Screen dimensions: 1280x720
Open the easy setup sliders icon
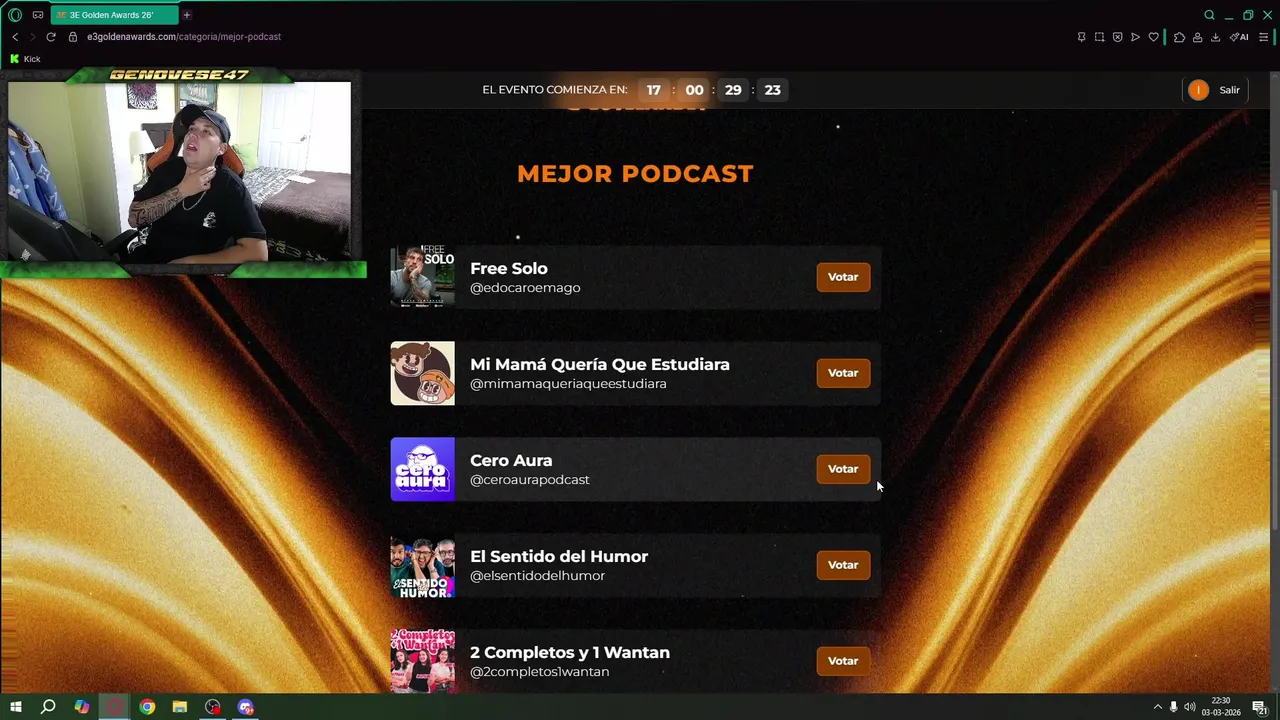click(x=1263, y=37)
